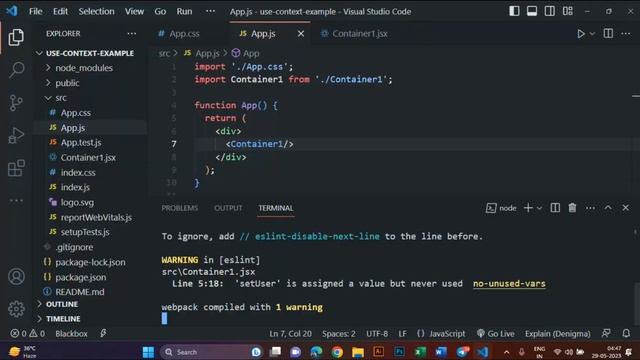Start Go Live server

click(x=496, y=333)
